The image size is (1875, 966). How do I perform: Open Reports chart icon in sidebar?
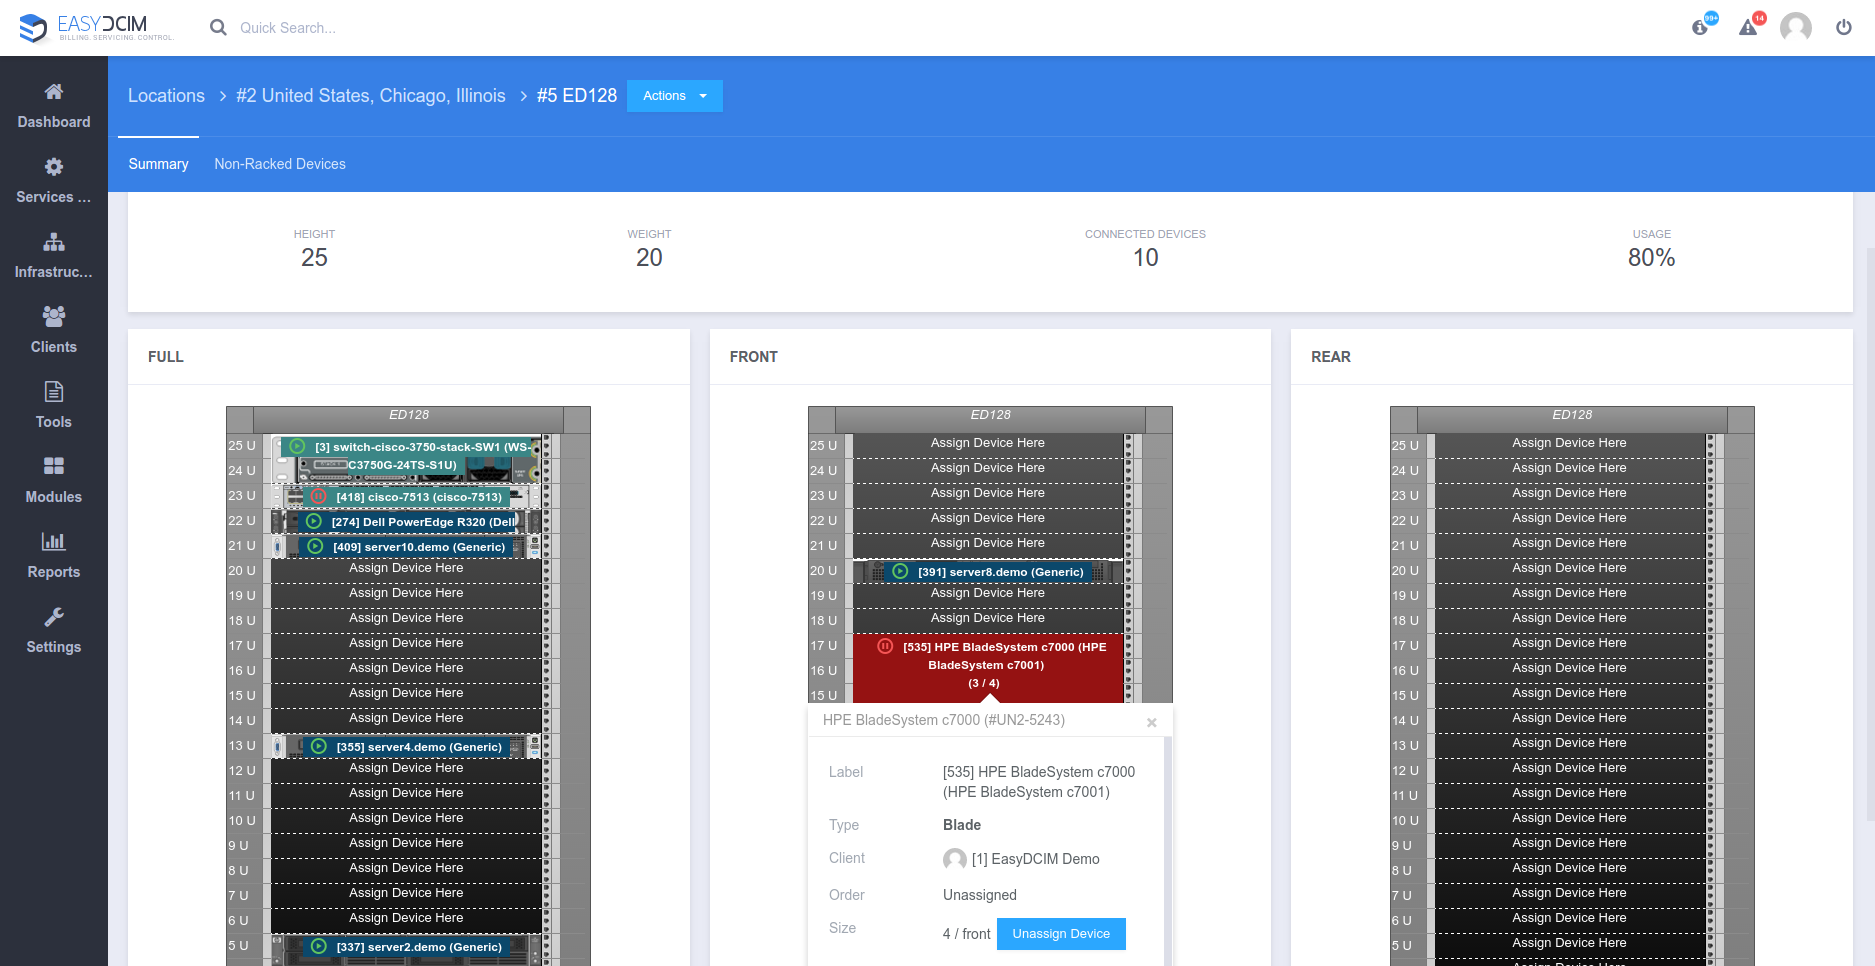click(x=54, y=541)
